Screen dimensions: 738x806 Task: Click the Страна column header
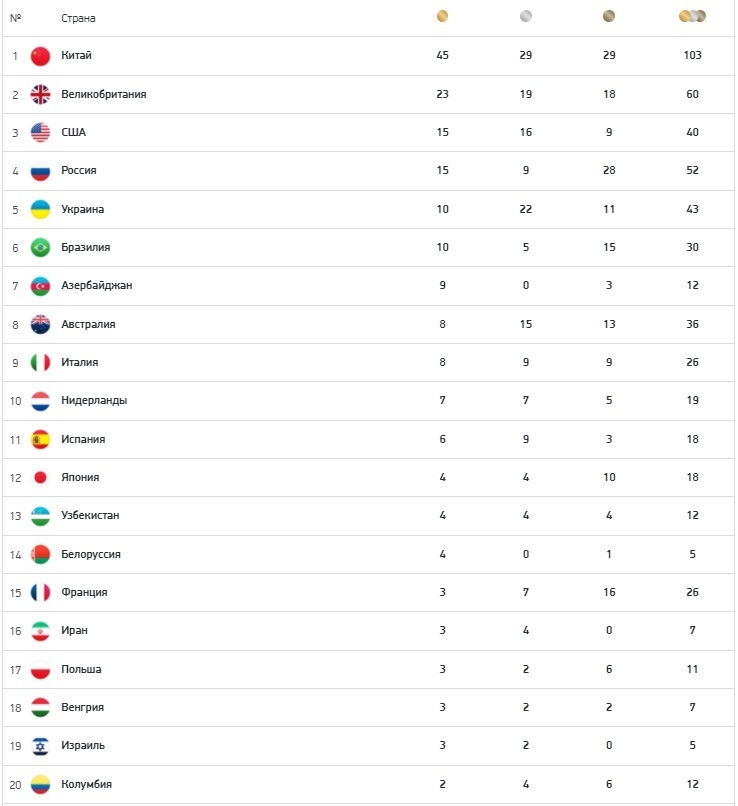[x=79, y=18]
